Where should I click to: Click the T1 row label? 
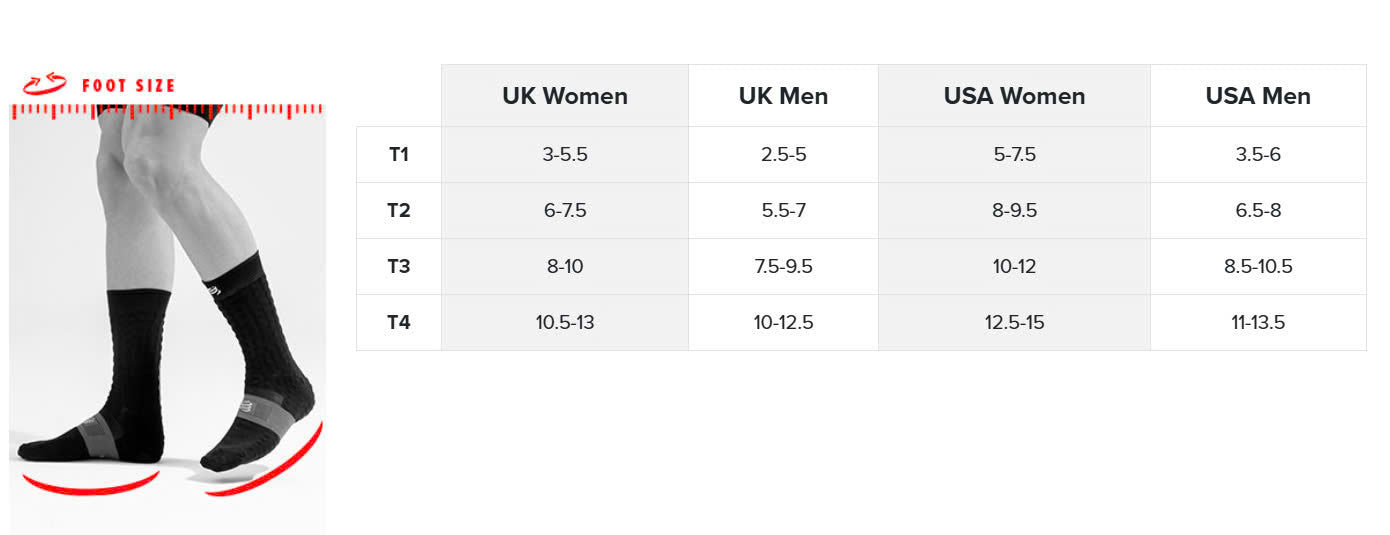click(x=399, y=155)
